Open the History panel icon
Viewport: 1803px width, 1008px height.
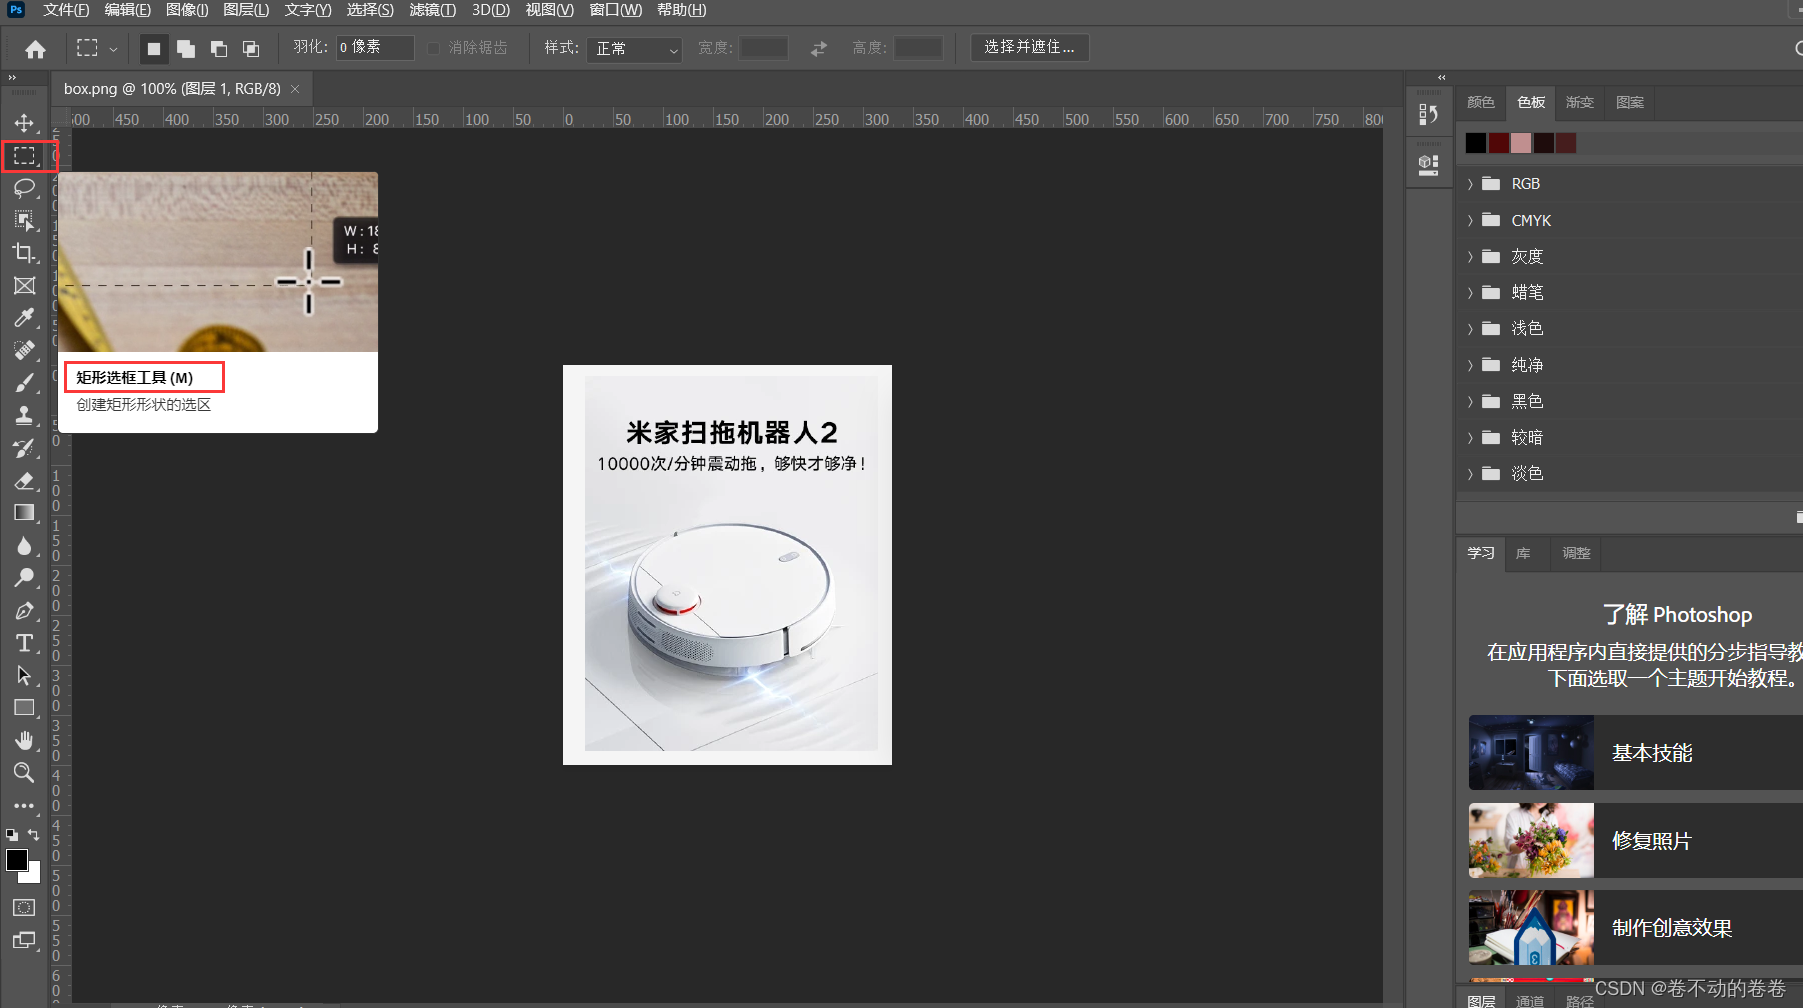pos(1428,114)
